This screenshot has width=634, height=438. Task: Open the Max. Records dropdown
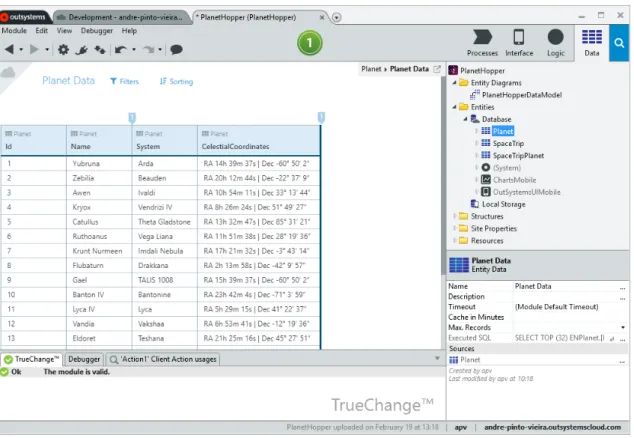[x=623, y=327]
